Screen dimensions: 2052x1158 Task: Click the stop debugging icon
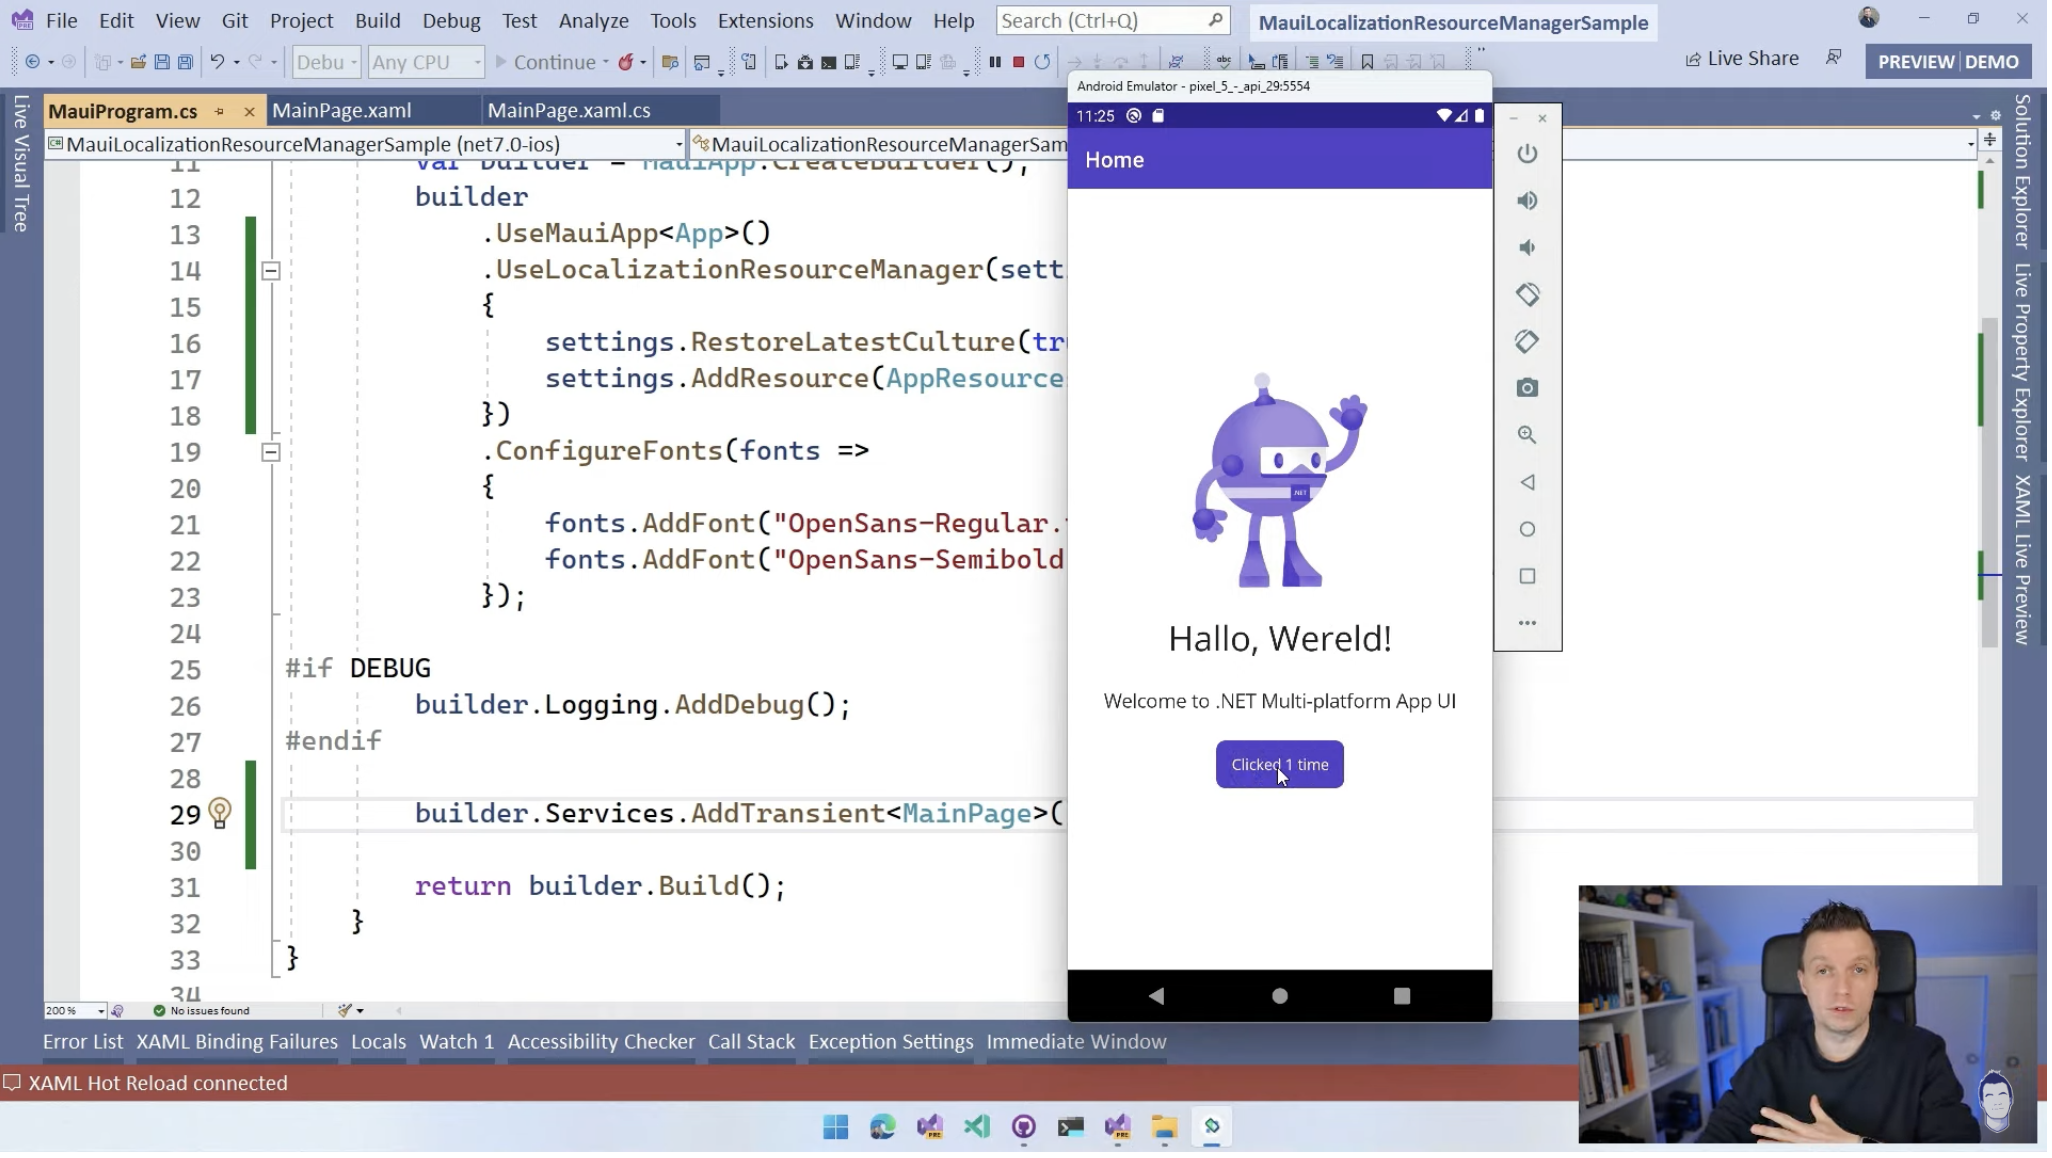point(1016,61)
